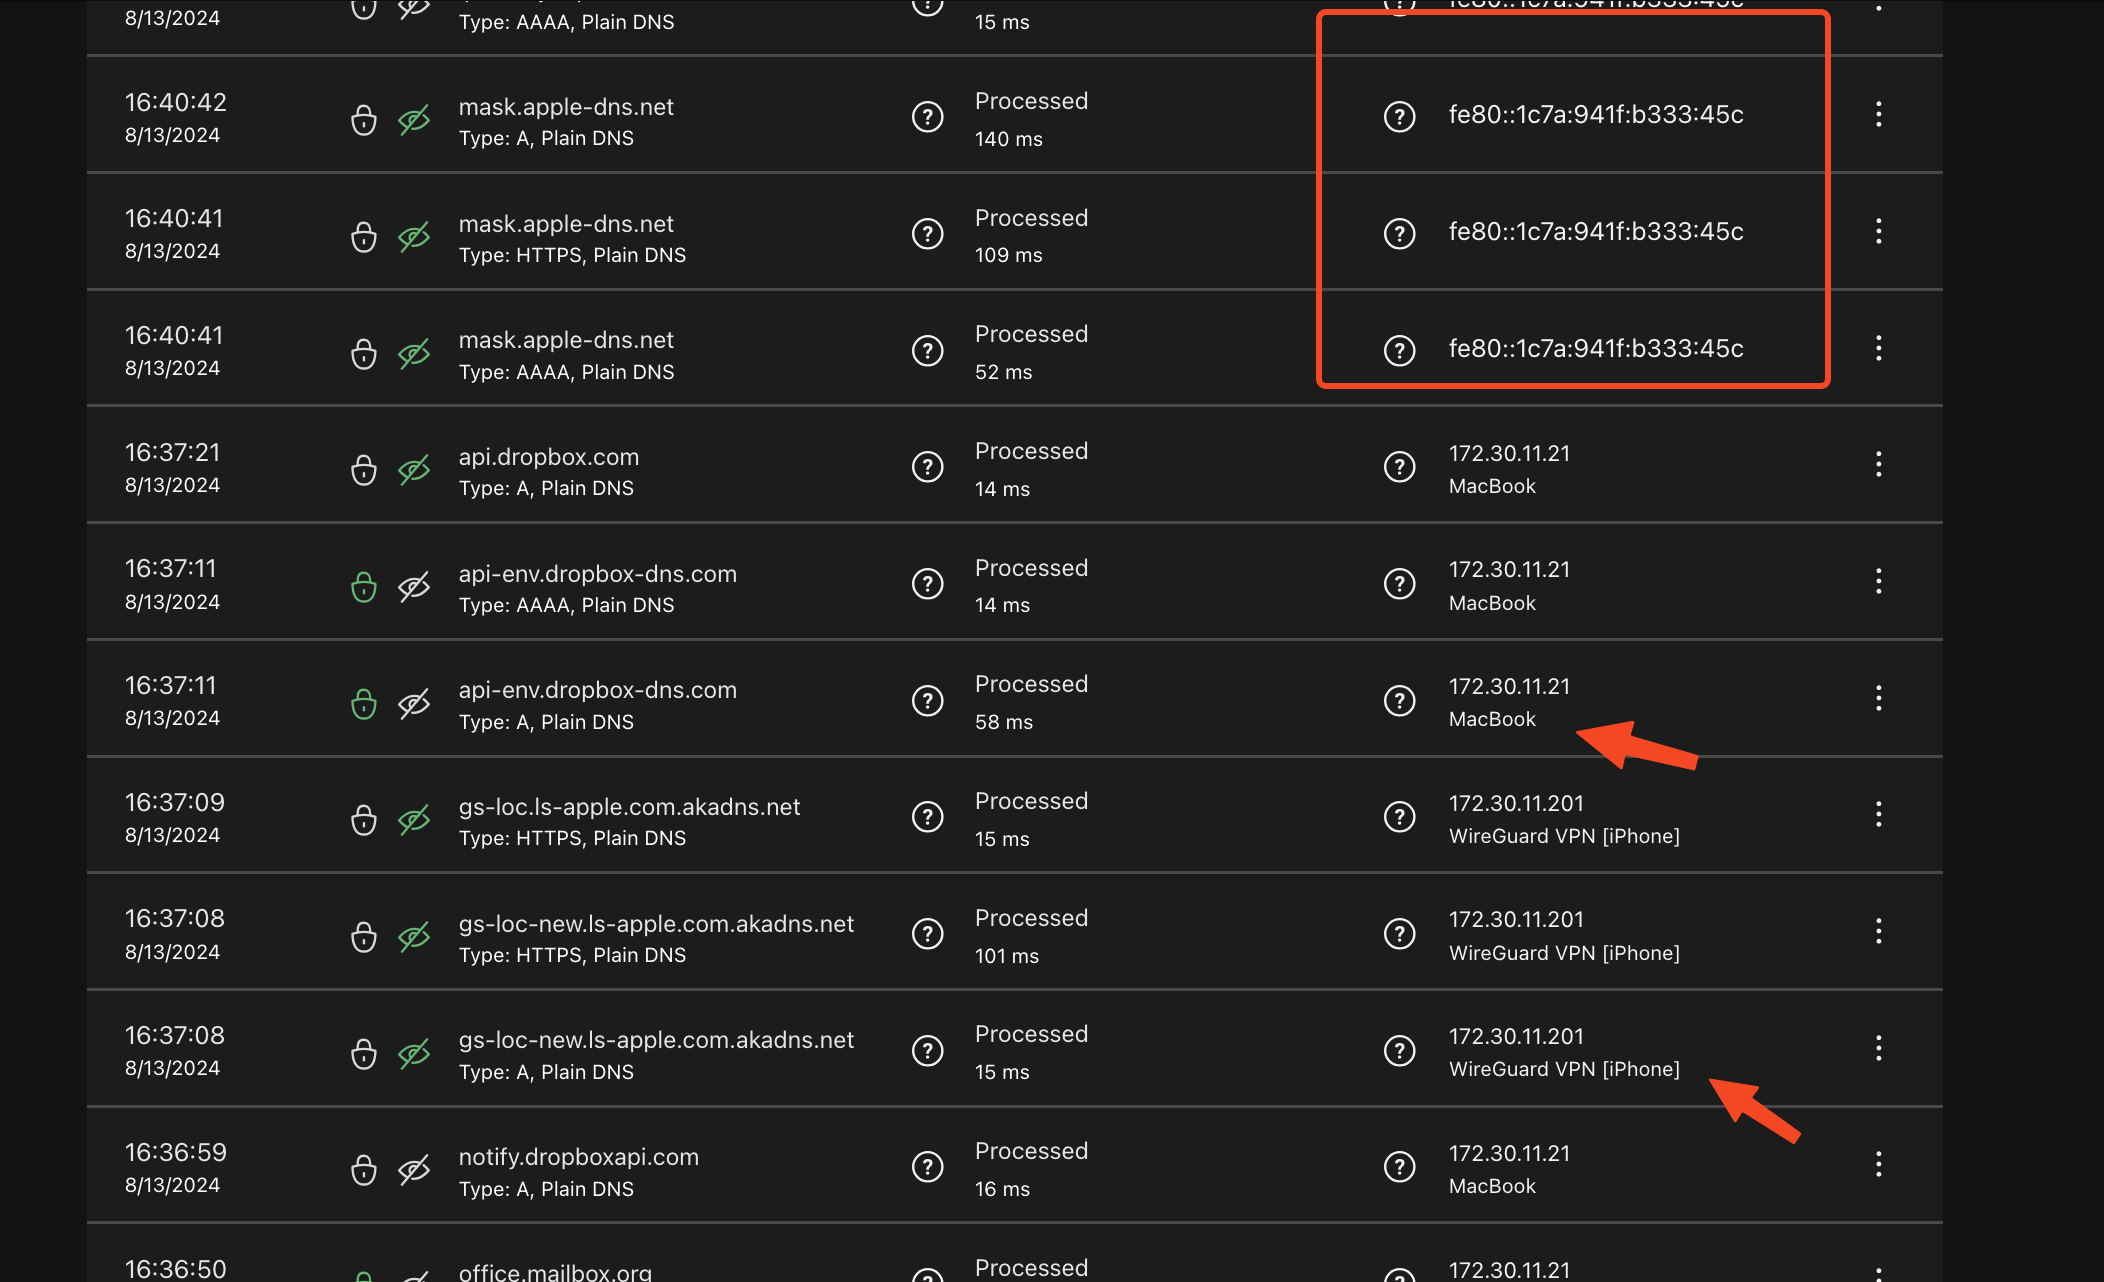Click lock icon for api.dropbox.com row
The width and height of the screenshot is (2104, 1282).
tap(364, 469)
